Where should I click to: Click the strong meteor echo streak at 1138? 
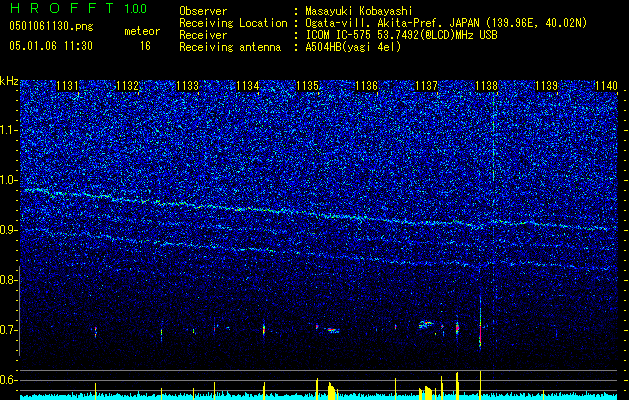(480, 324)
